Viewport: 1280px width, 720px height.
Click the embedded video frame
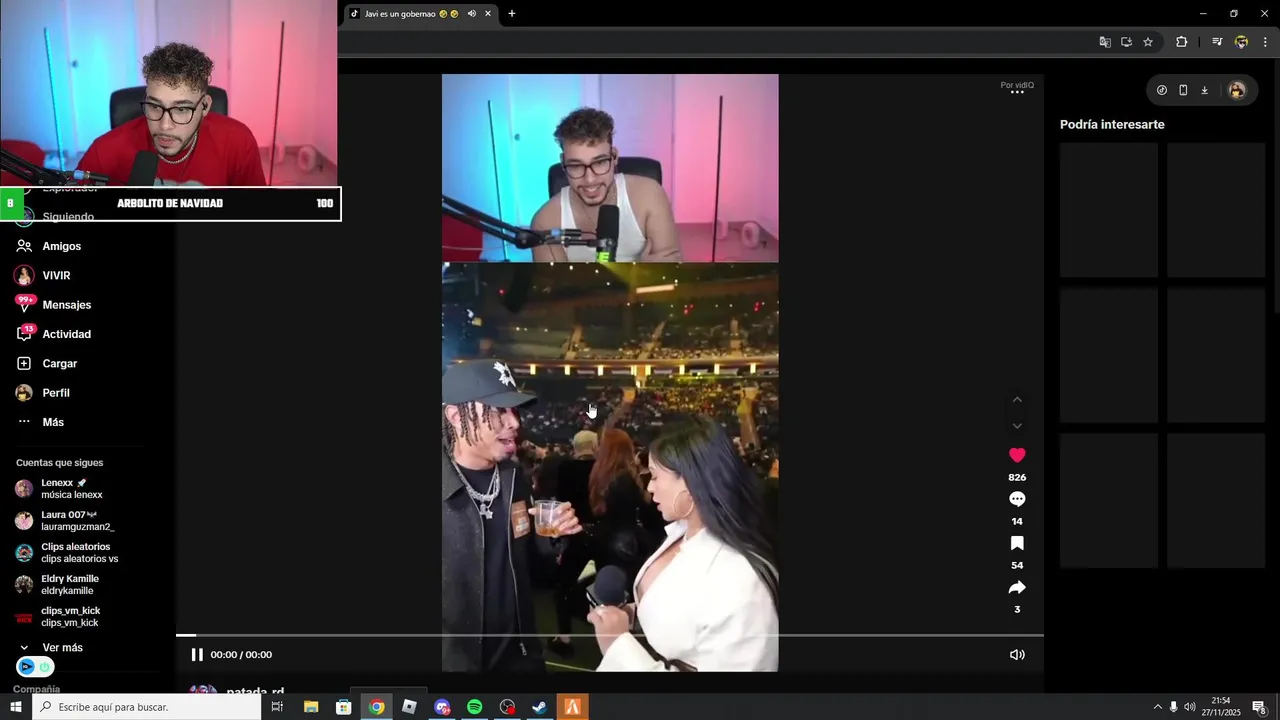[610, 373]
